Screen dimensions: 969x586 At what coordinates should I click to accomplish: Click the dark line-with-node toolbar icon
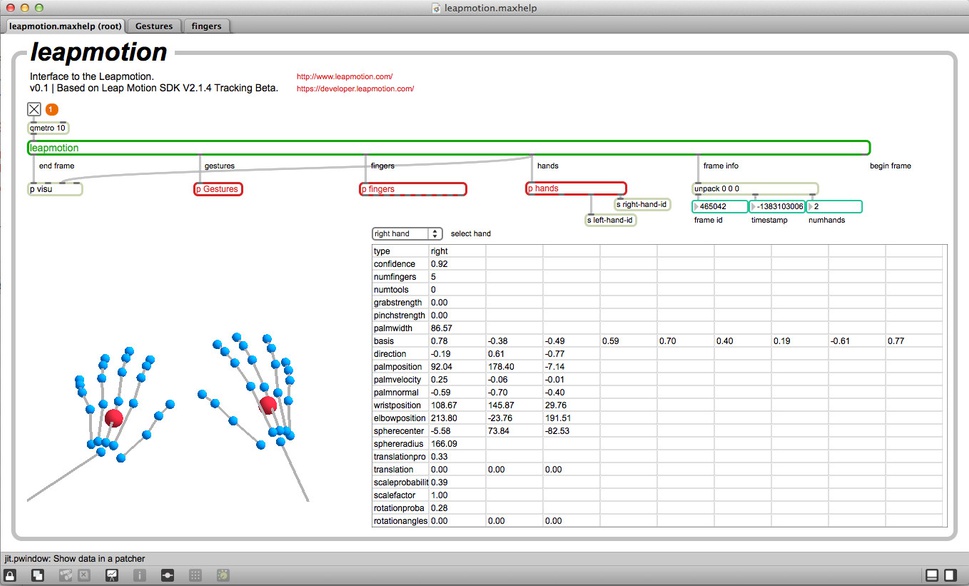click(x=167, y=575)
